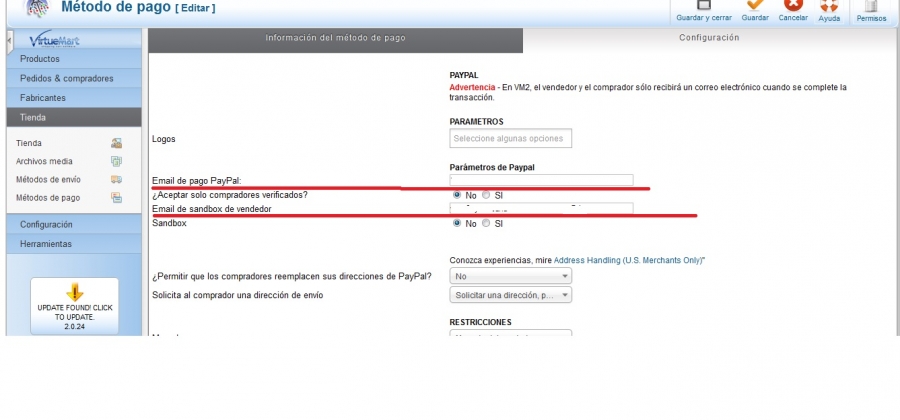This screenshot has width=900, height=420.
Task: Open Métodos de envío submenu link
Action: coord(48,180)
